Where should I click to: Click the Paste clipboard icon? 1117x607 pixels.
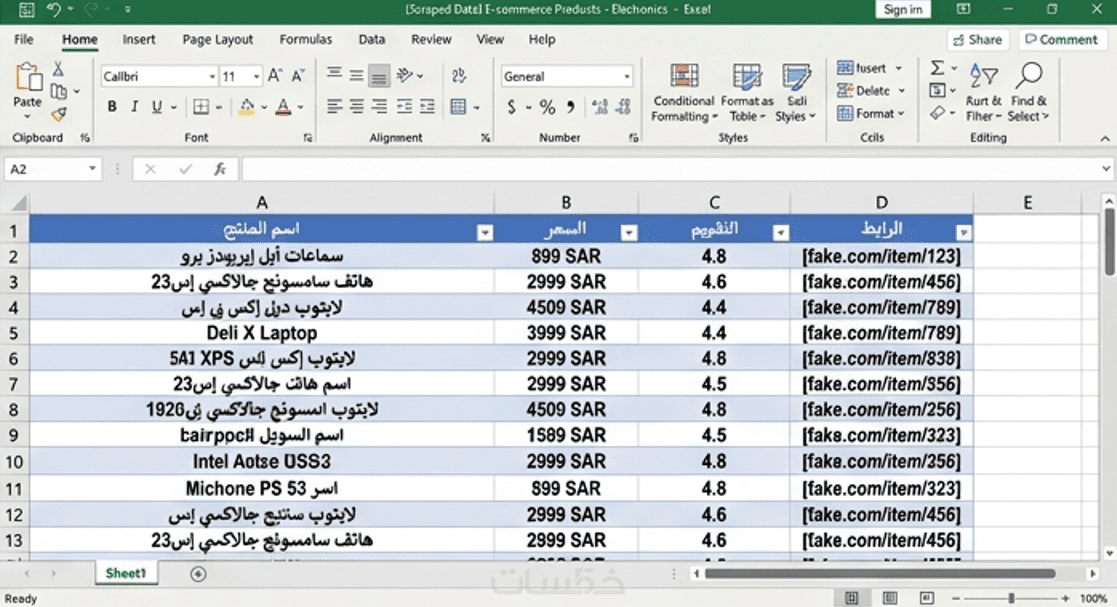(x=28, y=78)
